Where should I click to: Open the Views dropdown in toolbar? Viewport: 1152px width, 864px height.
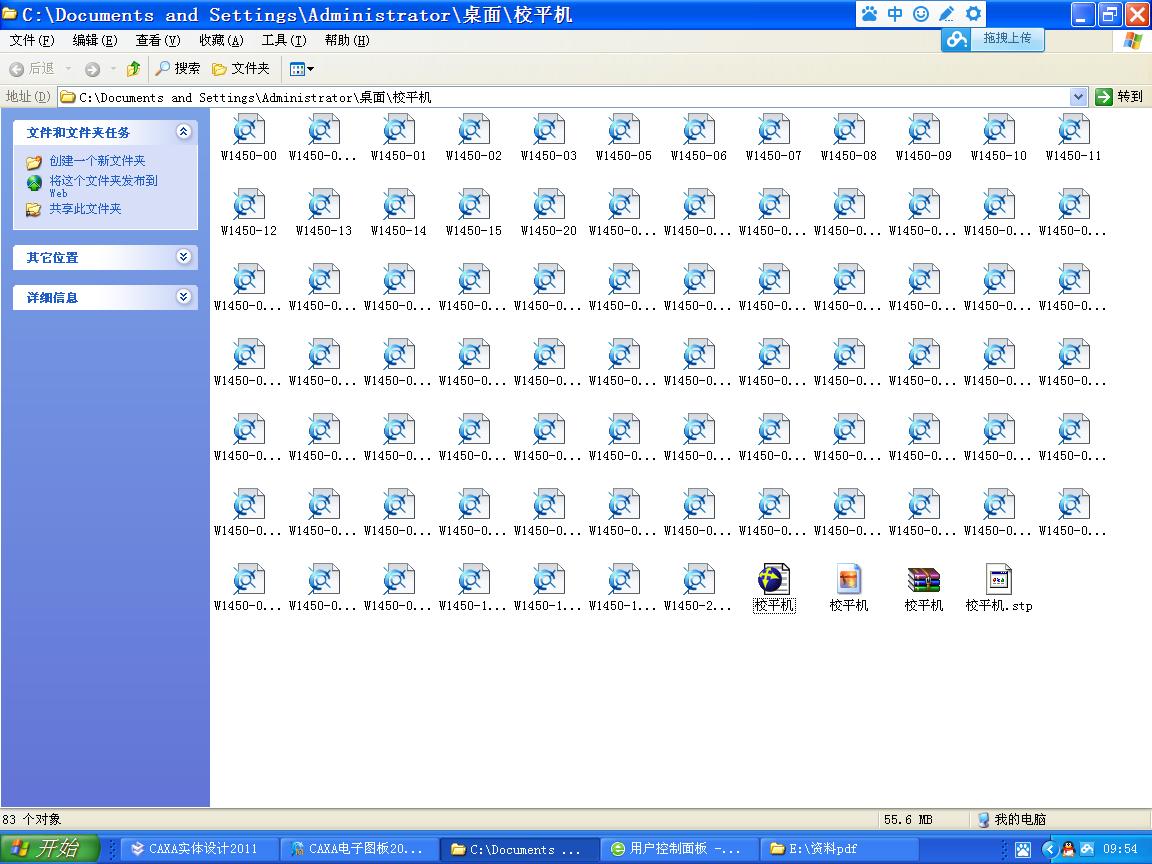point(301,69)
